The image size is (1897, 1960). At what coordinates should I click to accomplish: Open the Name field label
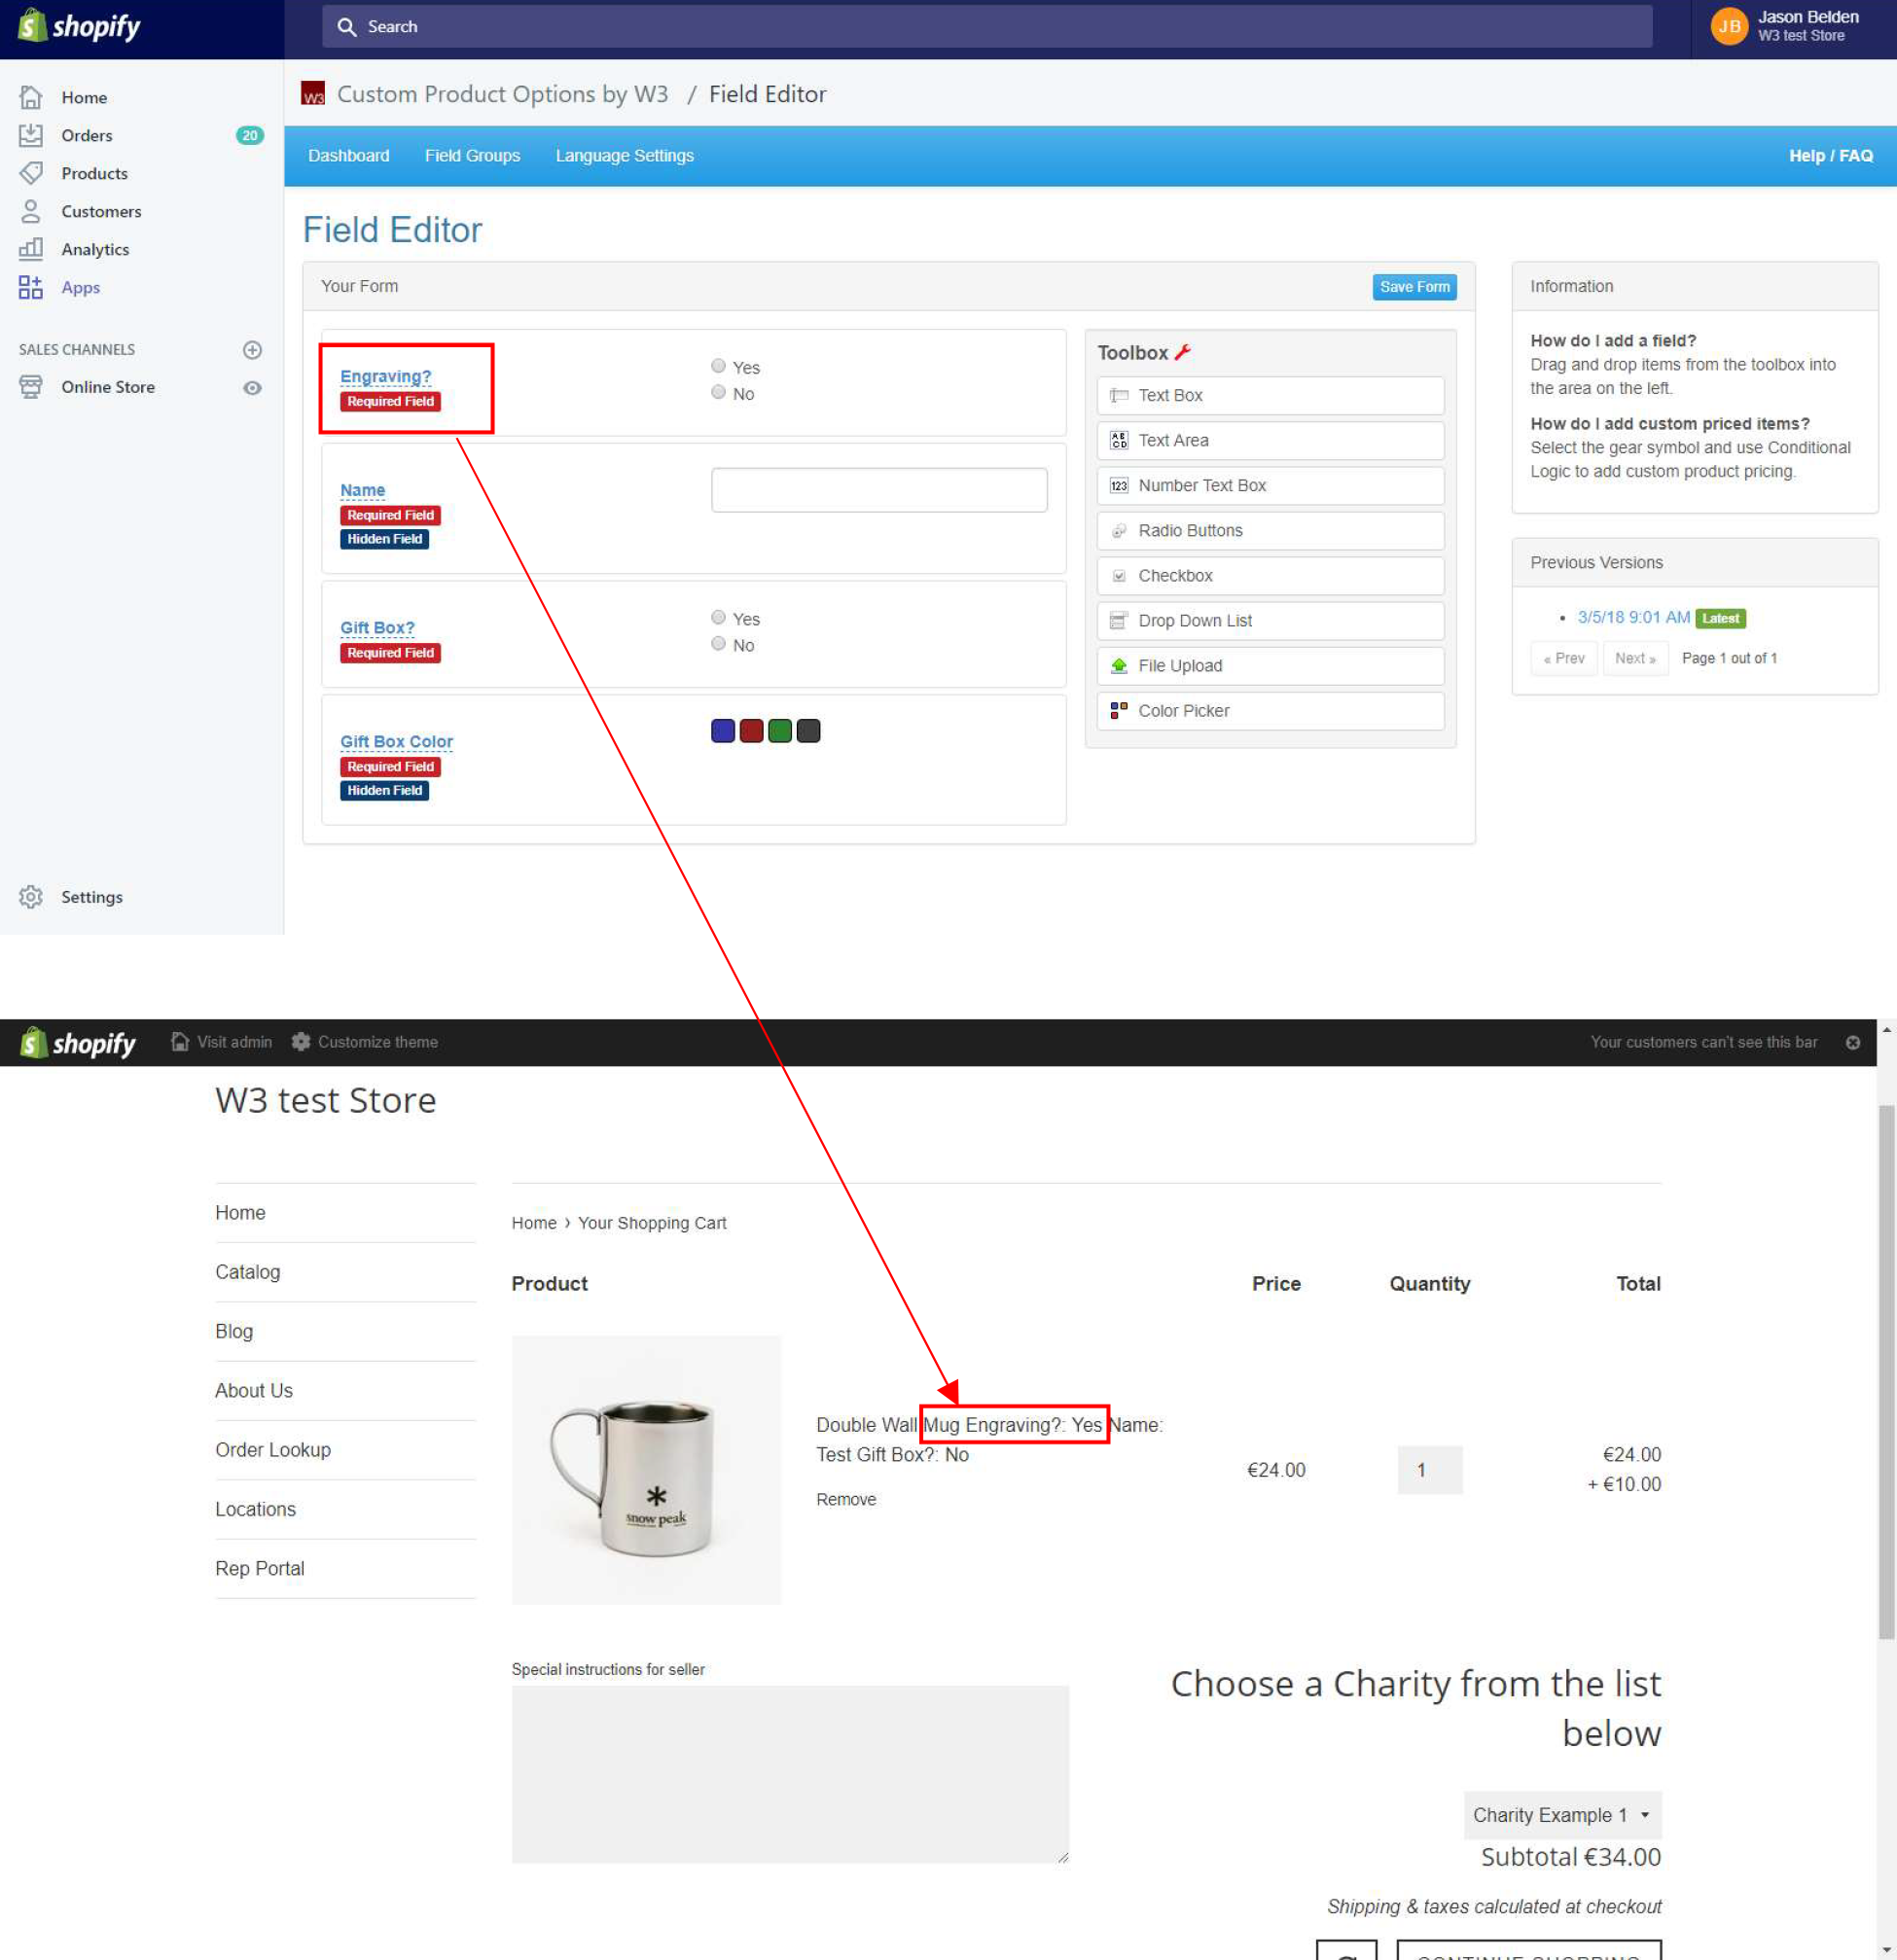362,490
